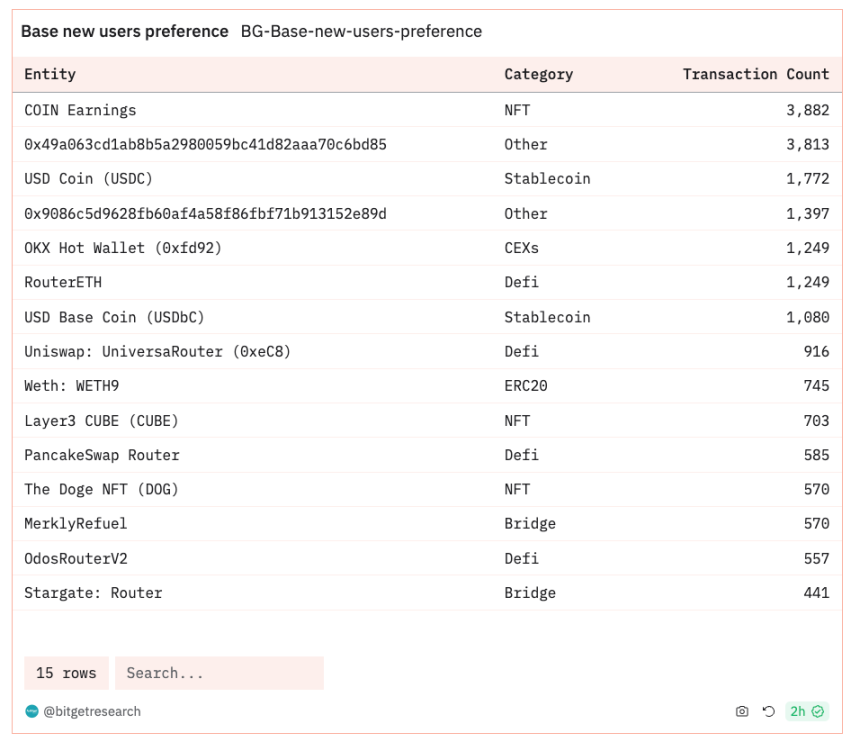This screenshot has width=851, height=742.
Task: Open the Base new users preference title link
Action: (124, 31)
